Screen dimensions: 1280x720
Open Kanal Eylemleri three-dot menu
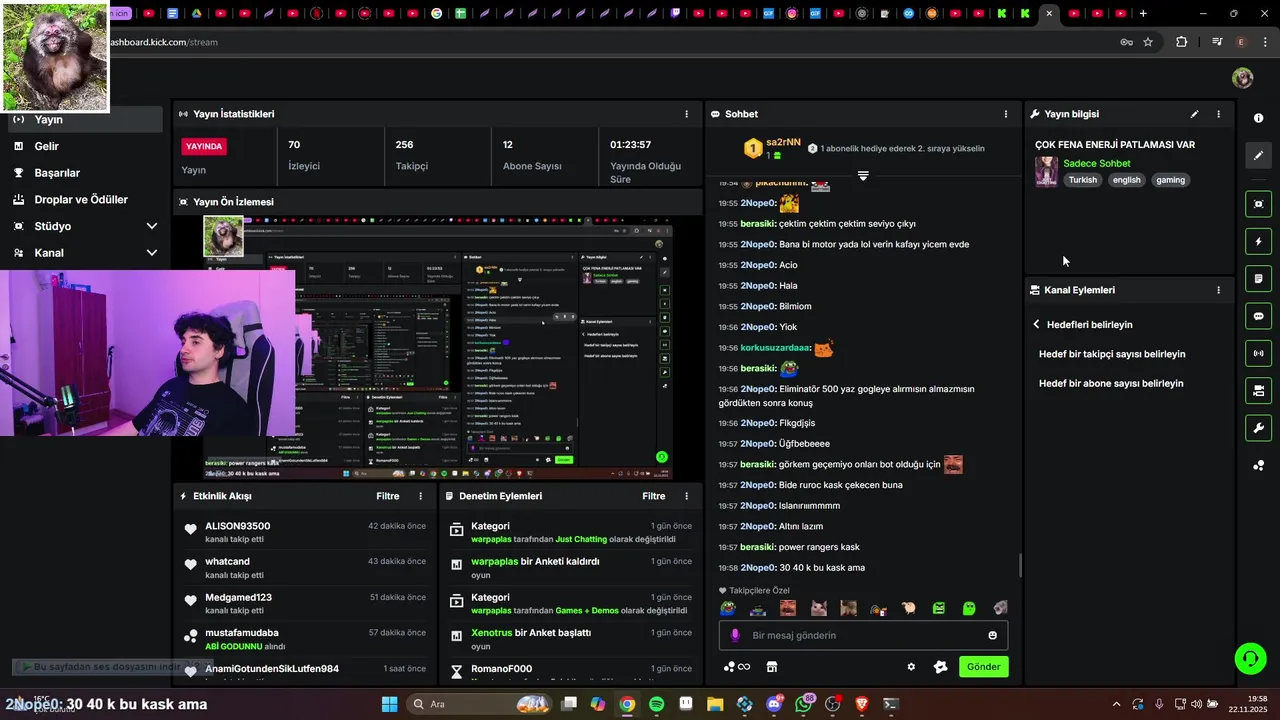(x=1218, y=290)
